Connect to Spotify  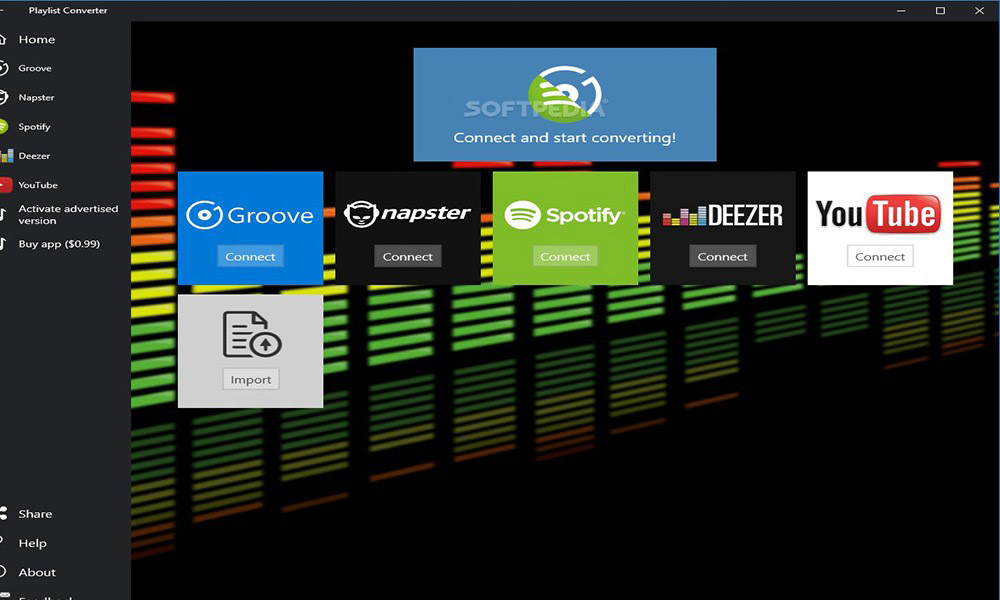coord(565,256)
